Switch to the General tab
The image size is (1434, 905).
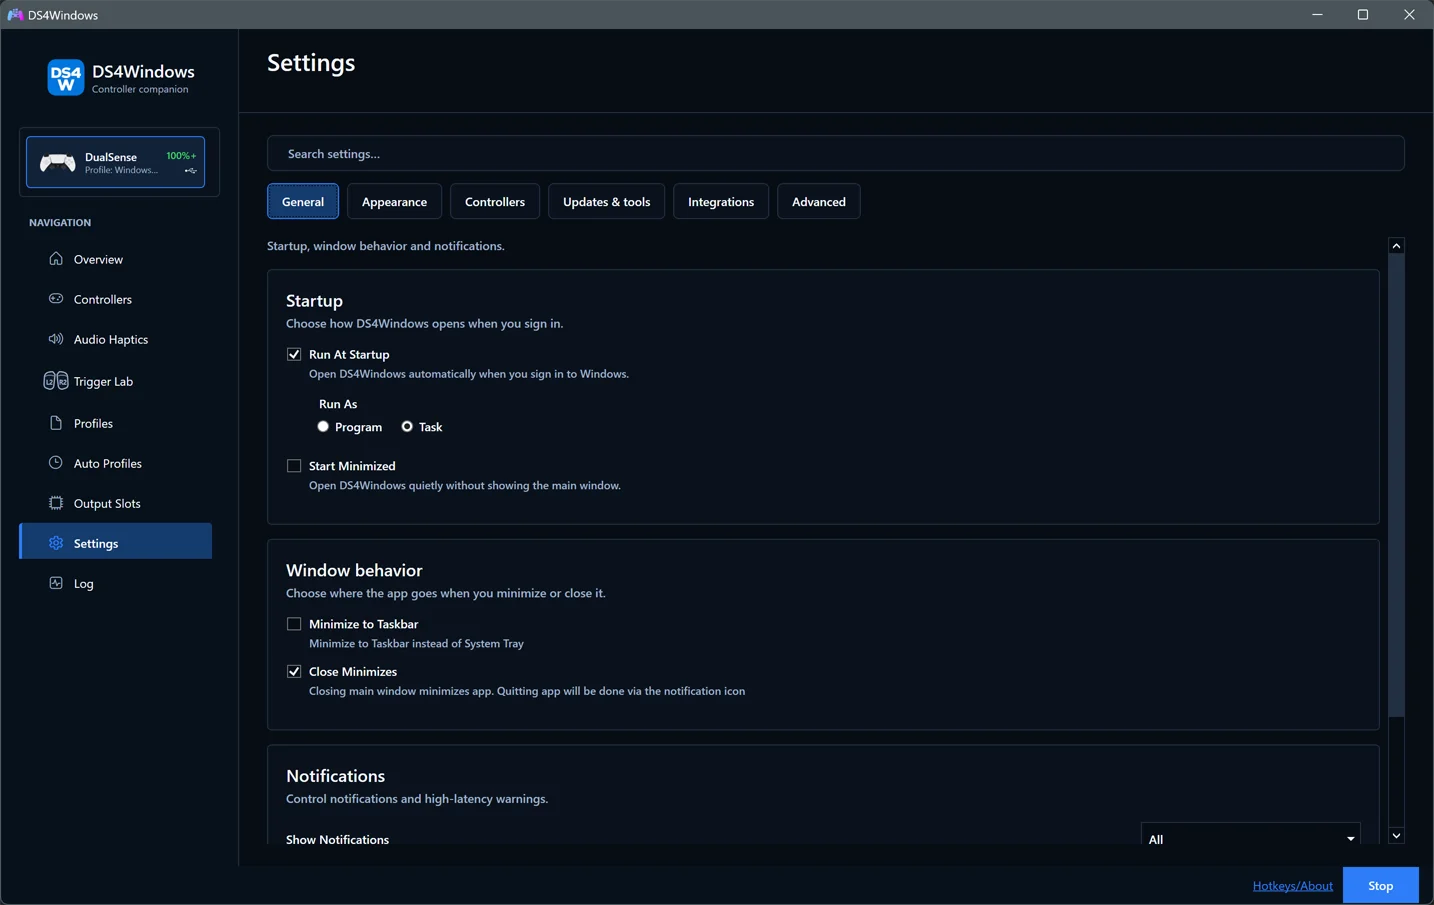pyautogui.click(x=303, y=202)
